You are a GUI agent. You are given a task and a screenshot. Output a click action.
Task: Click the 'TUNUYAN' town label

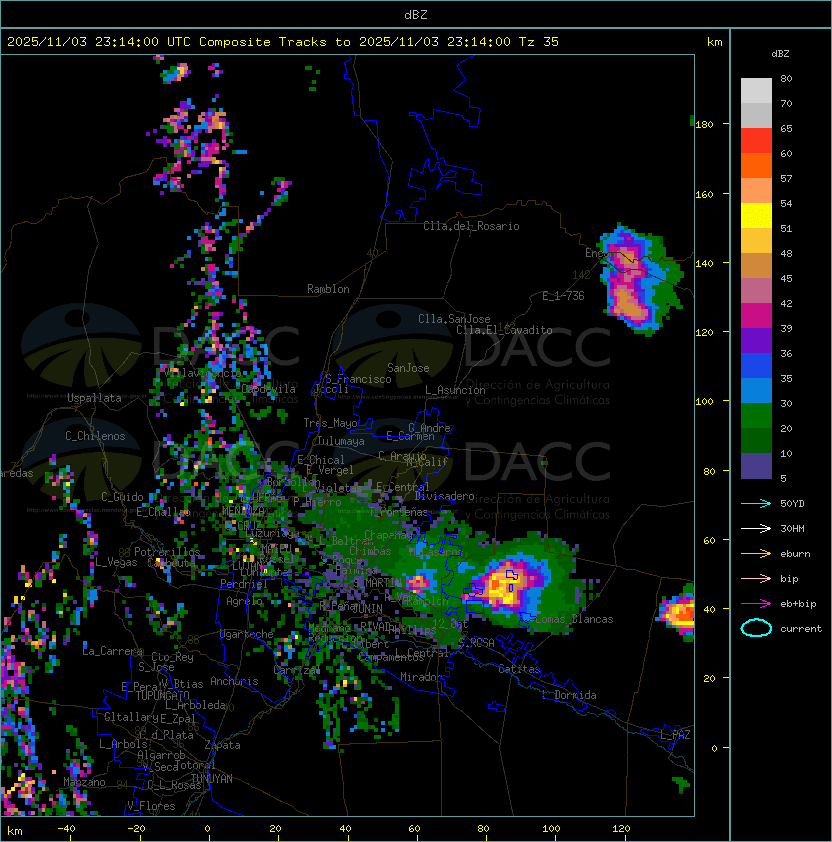(212, 779)
